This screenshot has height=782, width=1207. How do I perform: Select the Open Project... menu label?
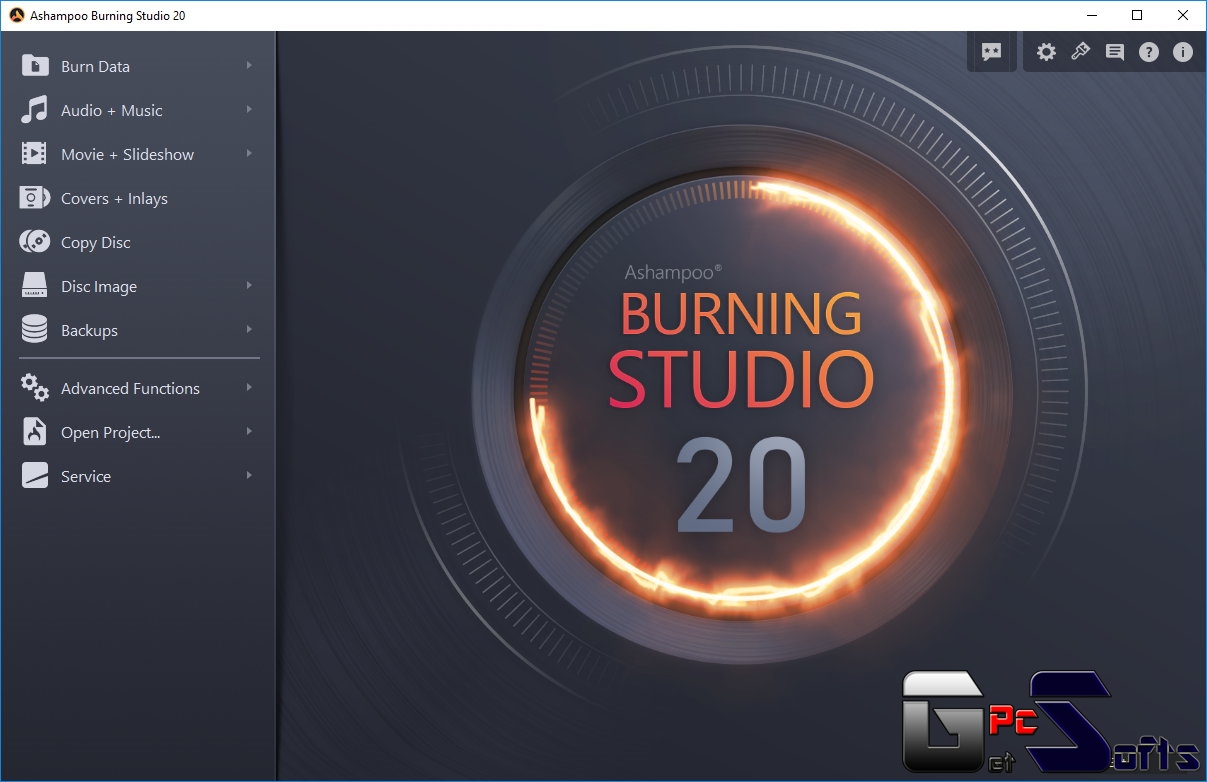111,433
